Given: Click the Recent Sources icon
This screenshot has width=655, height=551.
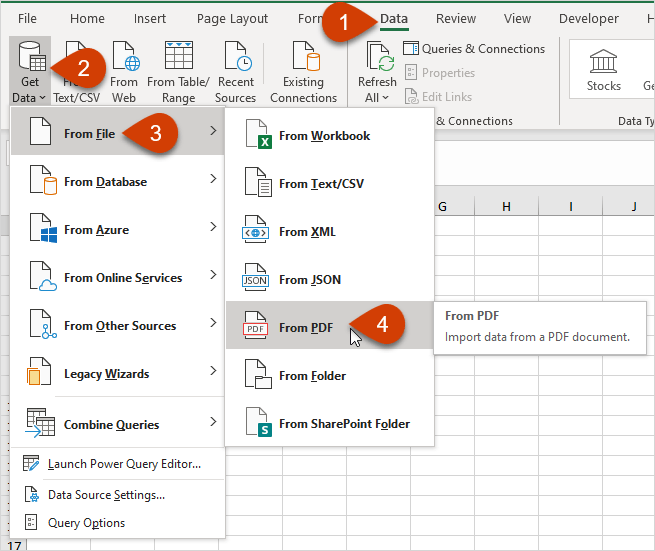Looking at the screenshot, I should (x=236, y=60).
